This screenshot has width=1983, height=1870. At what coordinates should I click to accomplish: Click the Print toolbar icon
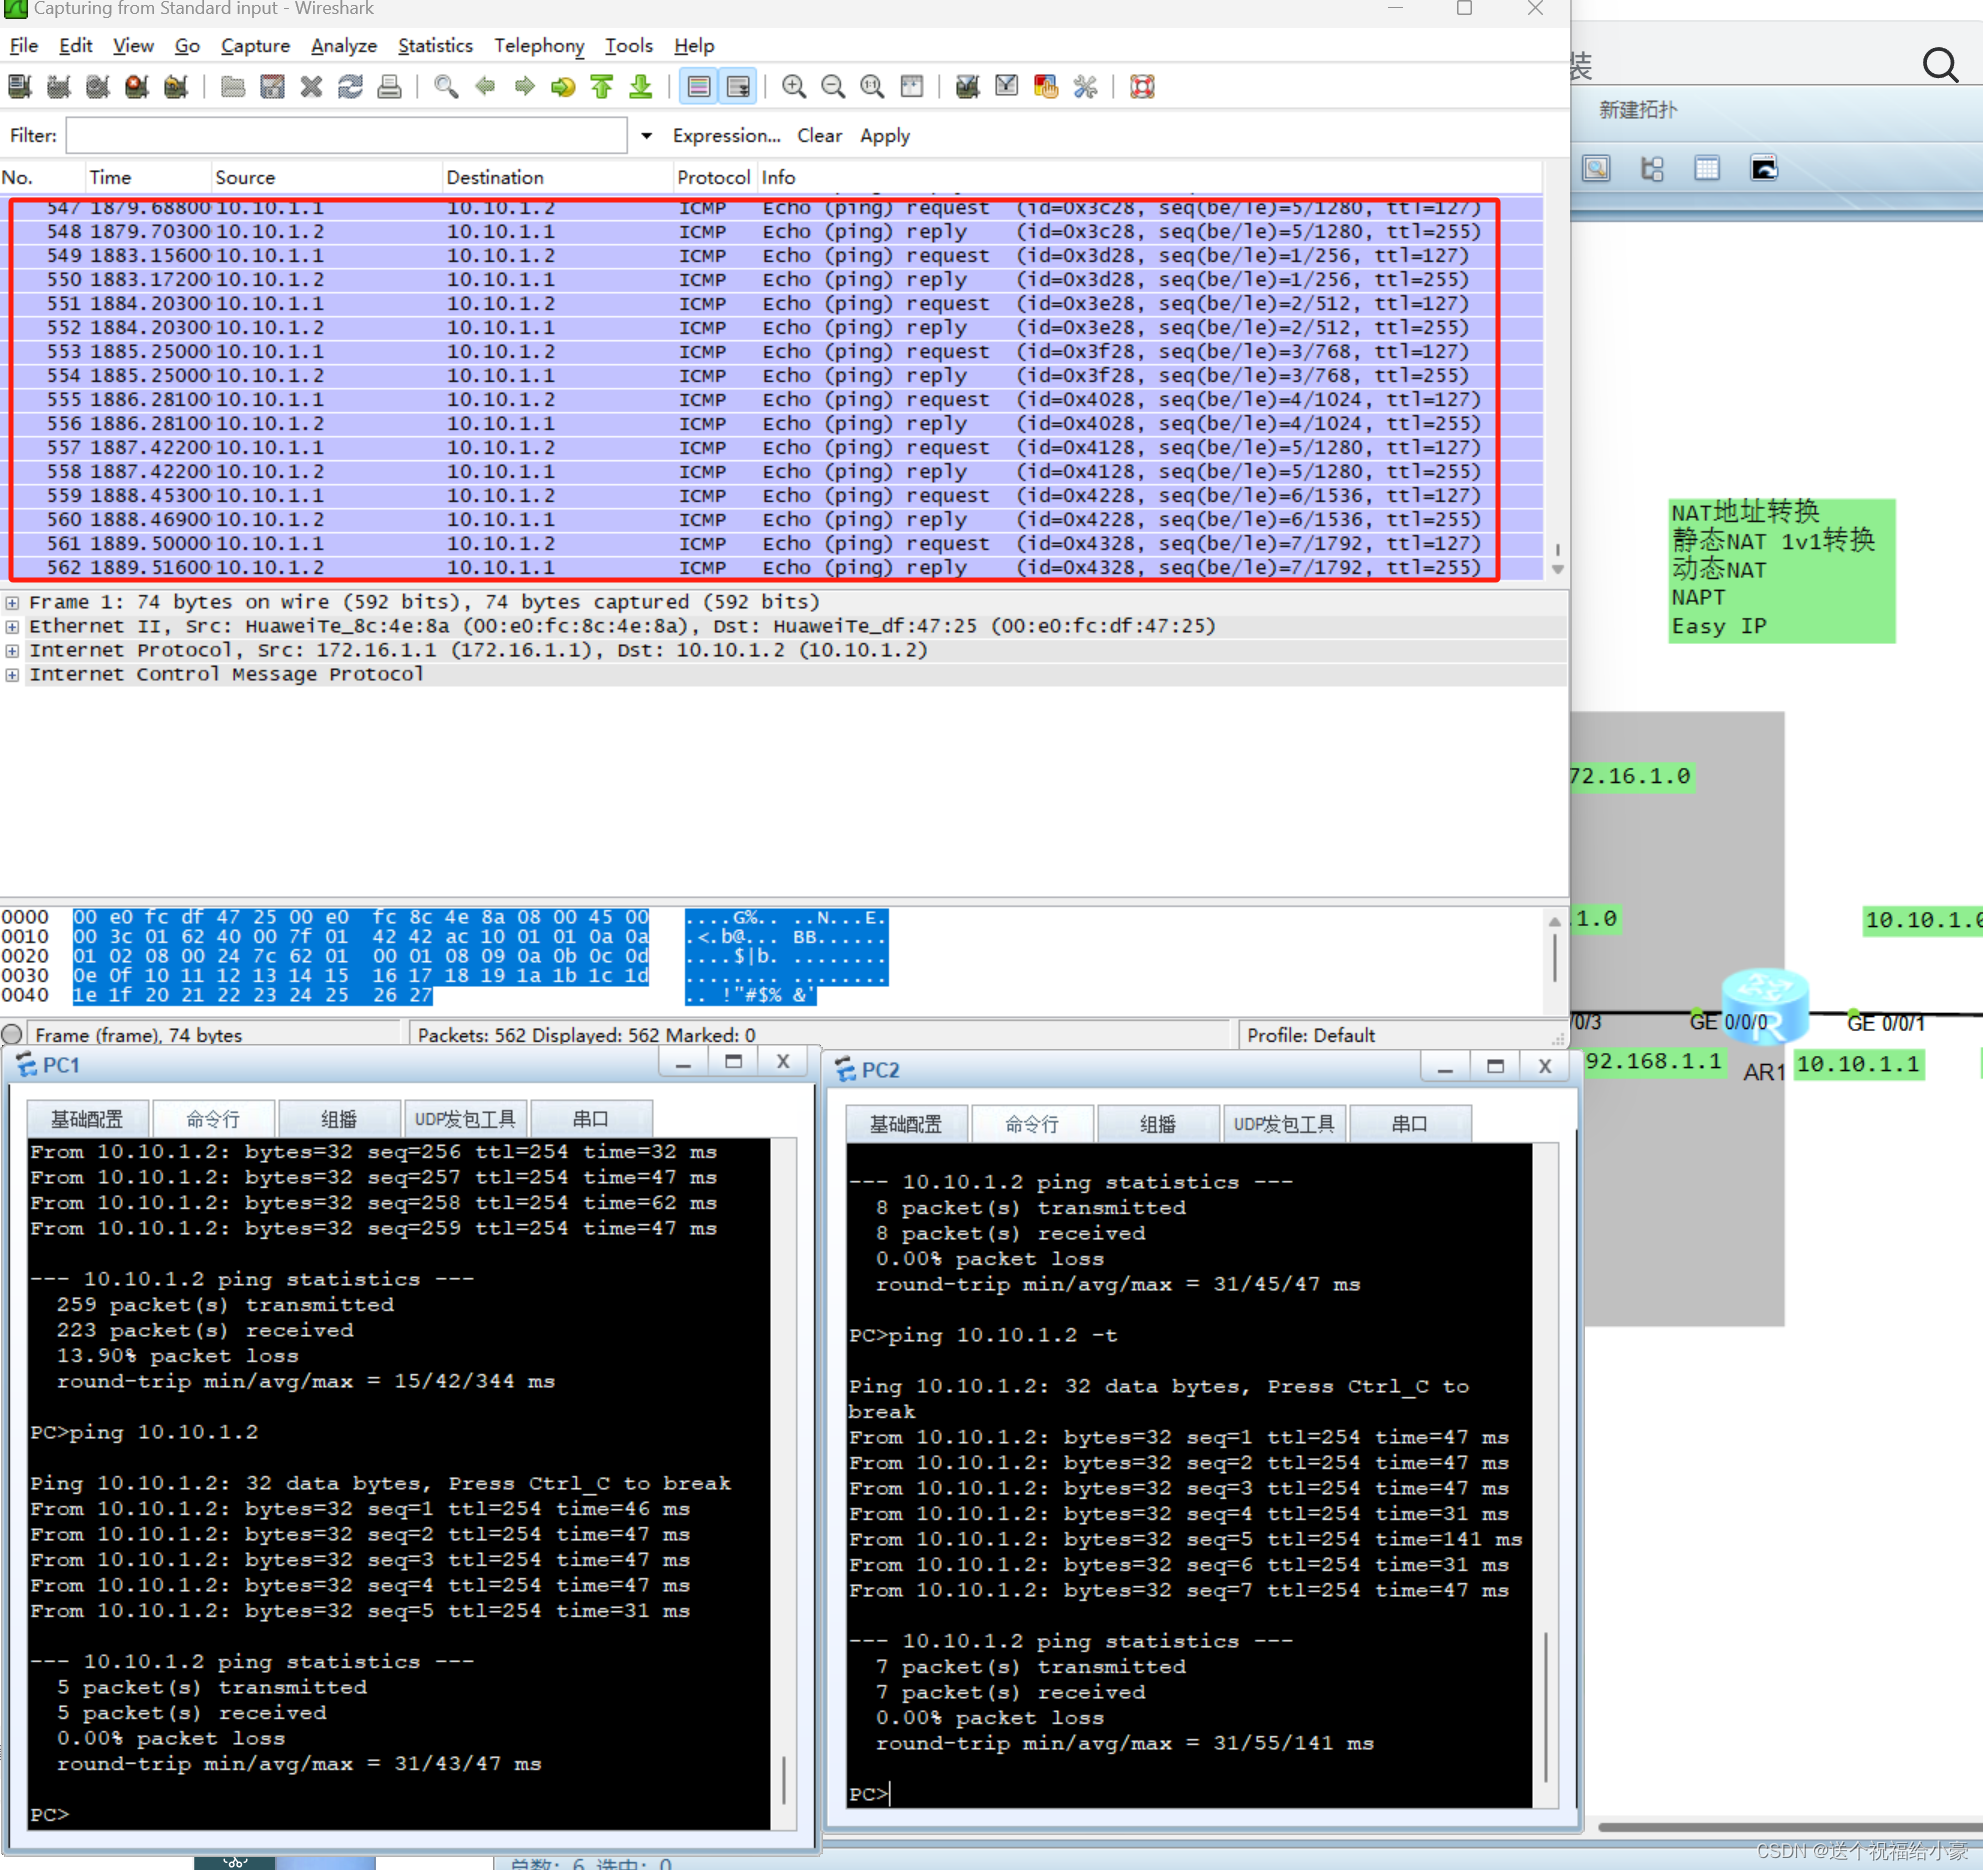point(389,87)
